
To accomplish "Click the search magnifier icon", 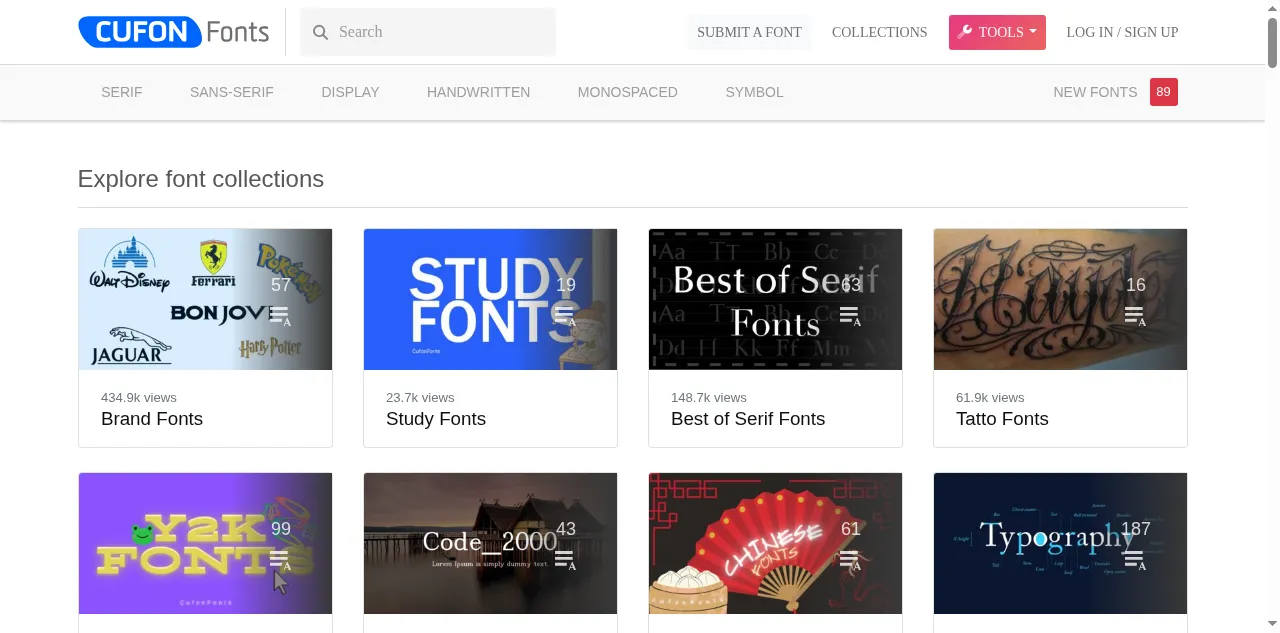I will 320,32.
